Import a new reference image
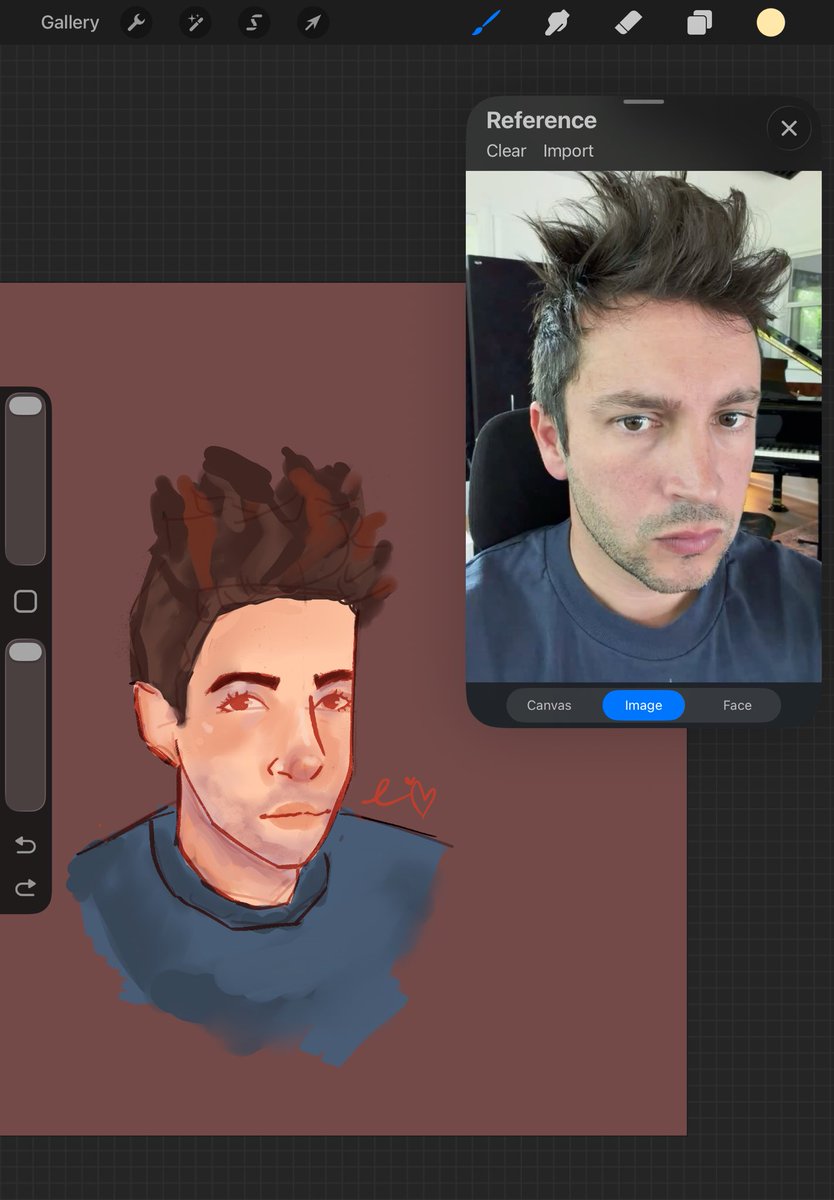Viewport: 834px width, 1200px height. 568,151
